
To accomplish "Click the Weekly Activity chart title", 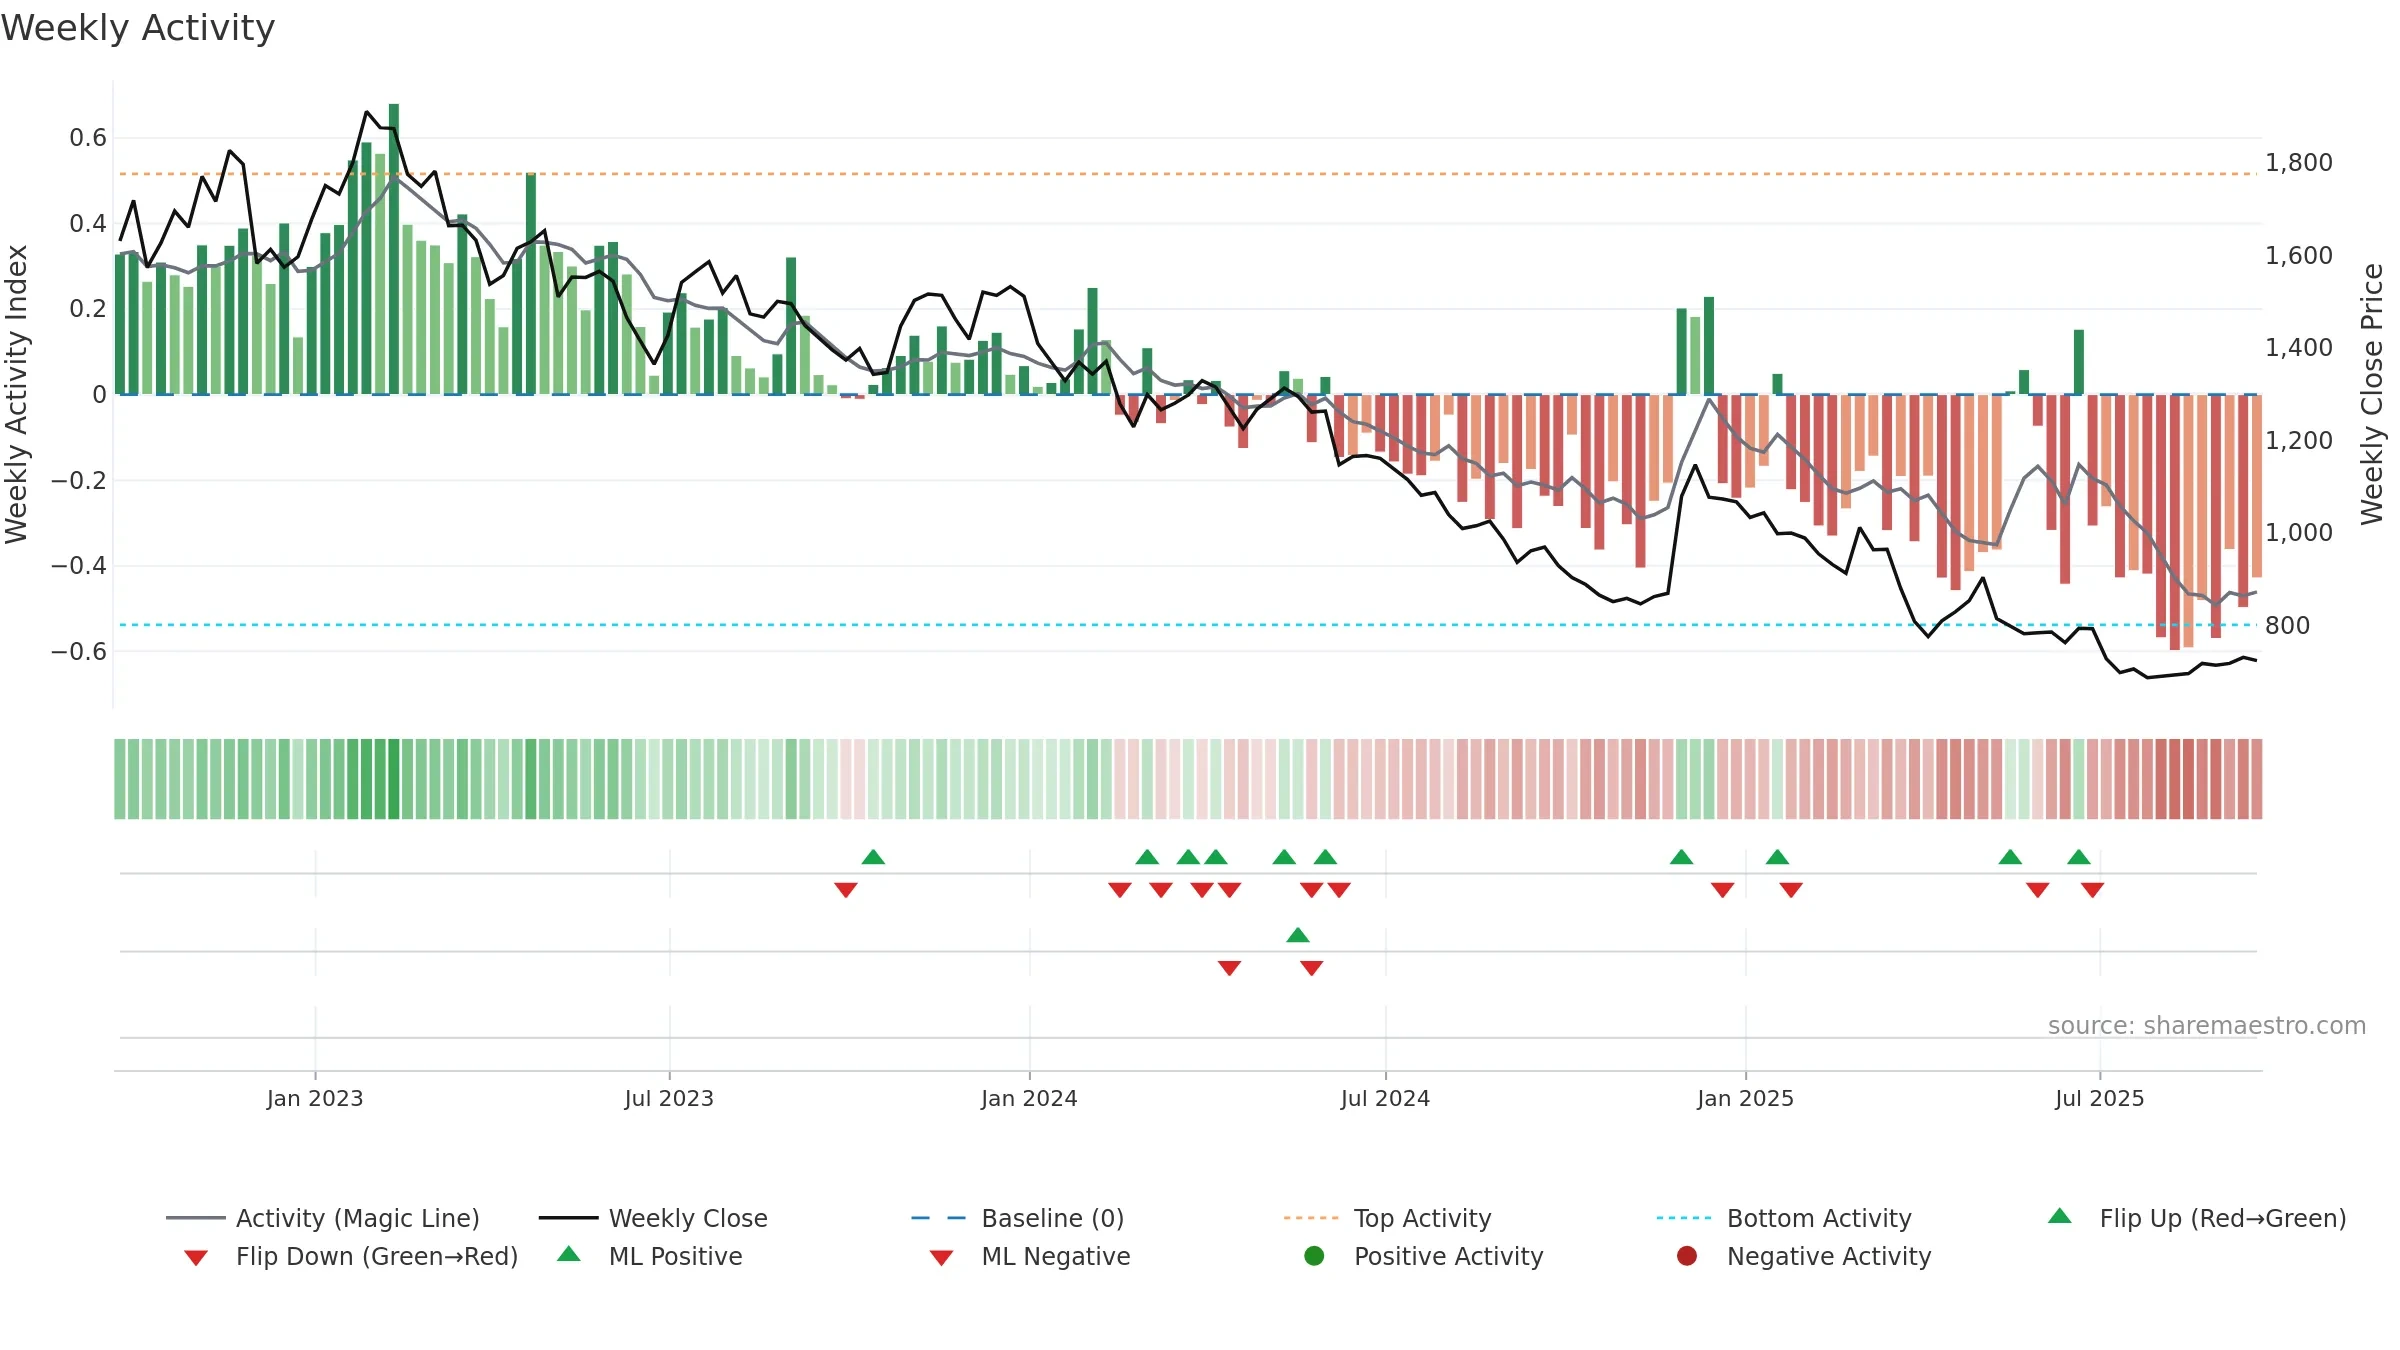I will (x=138, y=28).
